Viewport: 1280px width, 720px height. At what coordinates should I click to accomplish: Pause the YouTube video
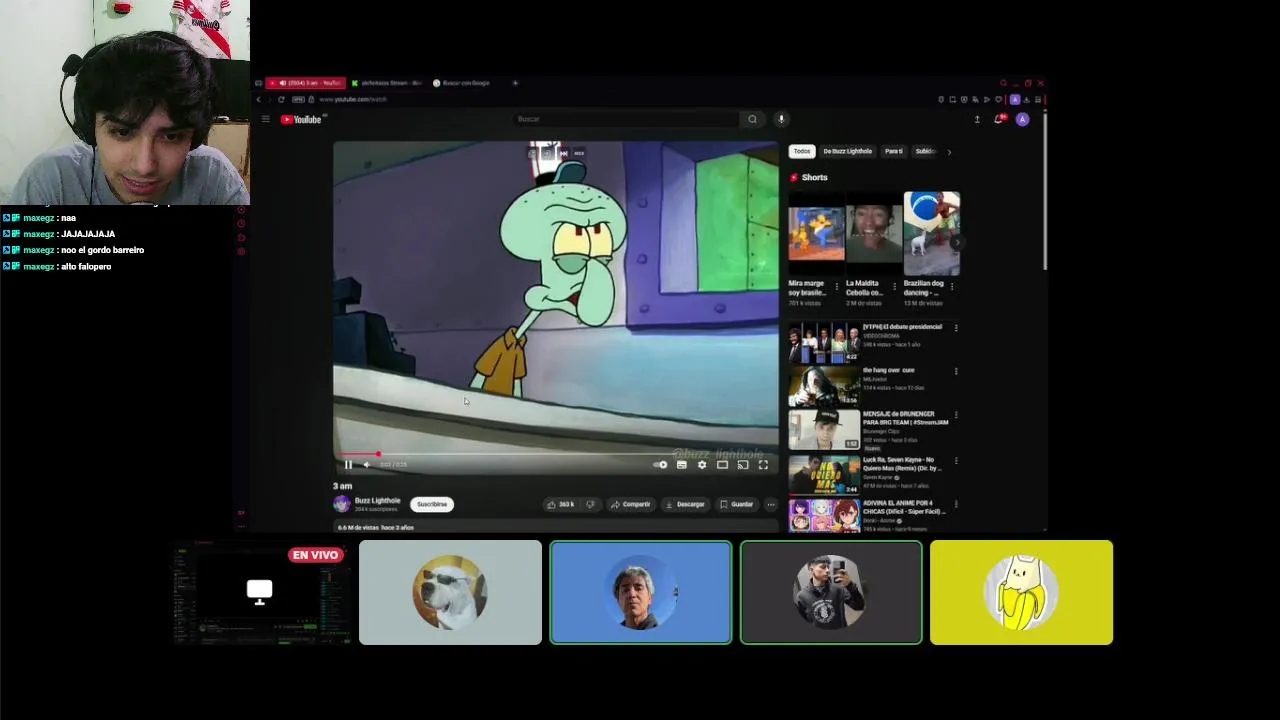point(348,464)
